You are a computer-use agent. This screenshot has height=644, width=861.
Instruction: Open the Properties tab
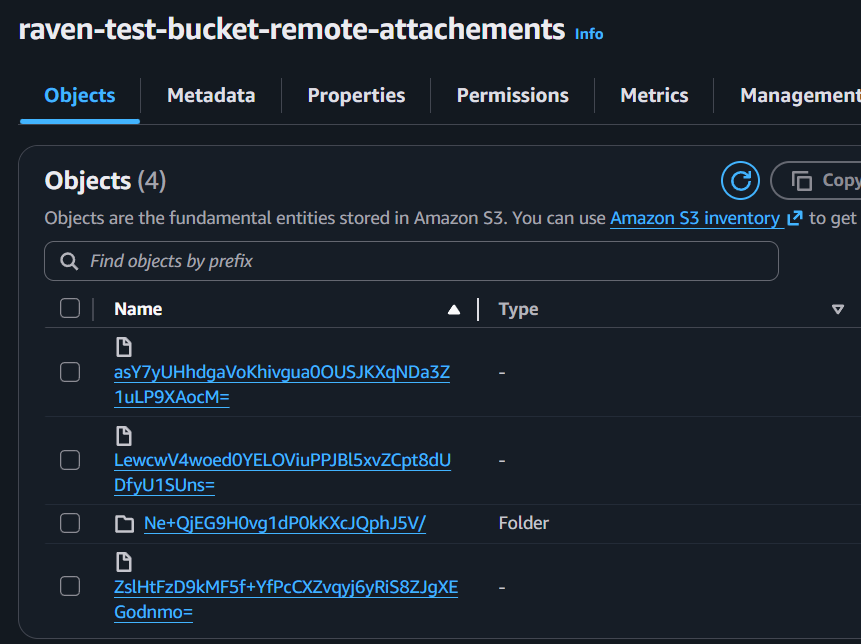coord(356,95)
